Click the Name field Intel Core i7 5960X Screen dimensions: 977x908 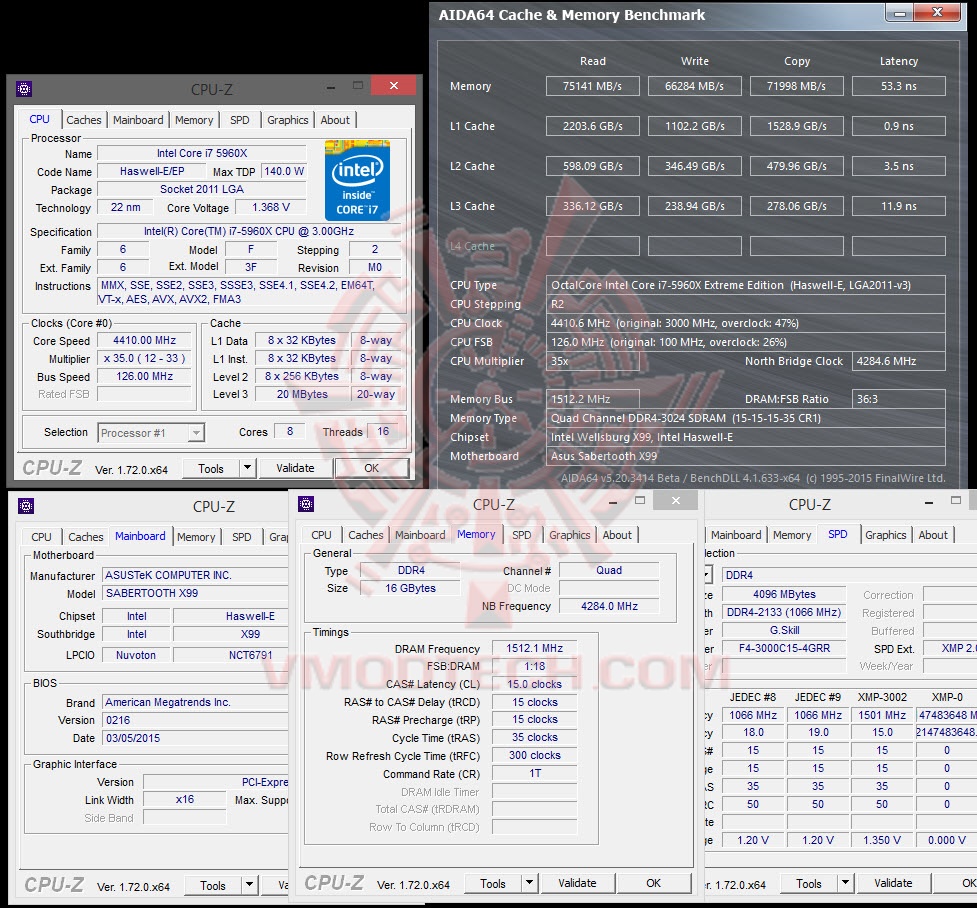point(202,153)
